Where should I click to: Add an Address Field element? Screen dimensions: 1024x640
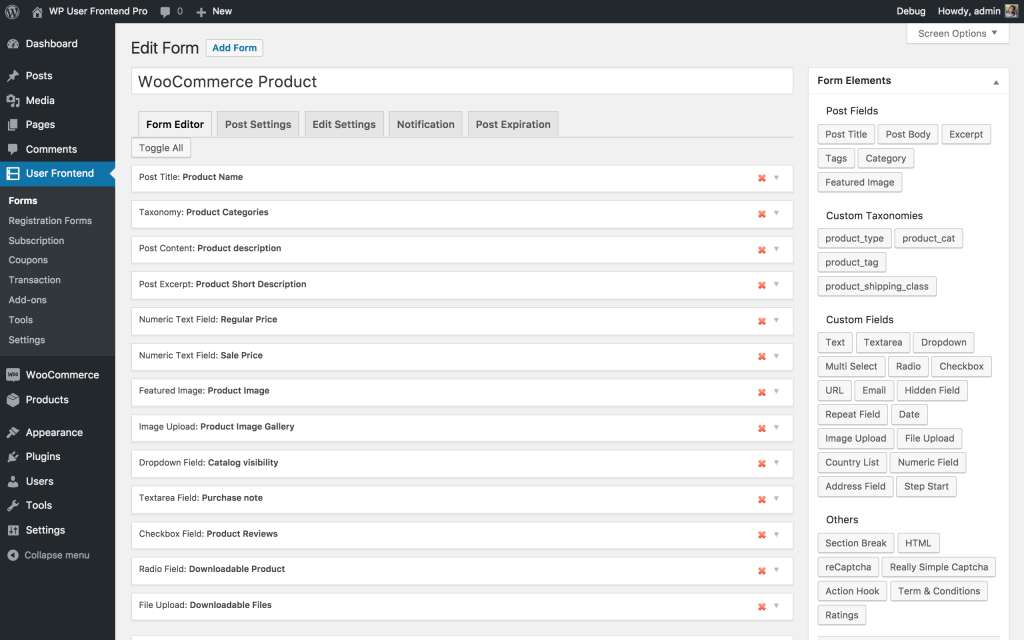(856, 487)
